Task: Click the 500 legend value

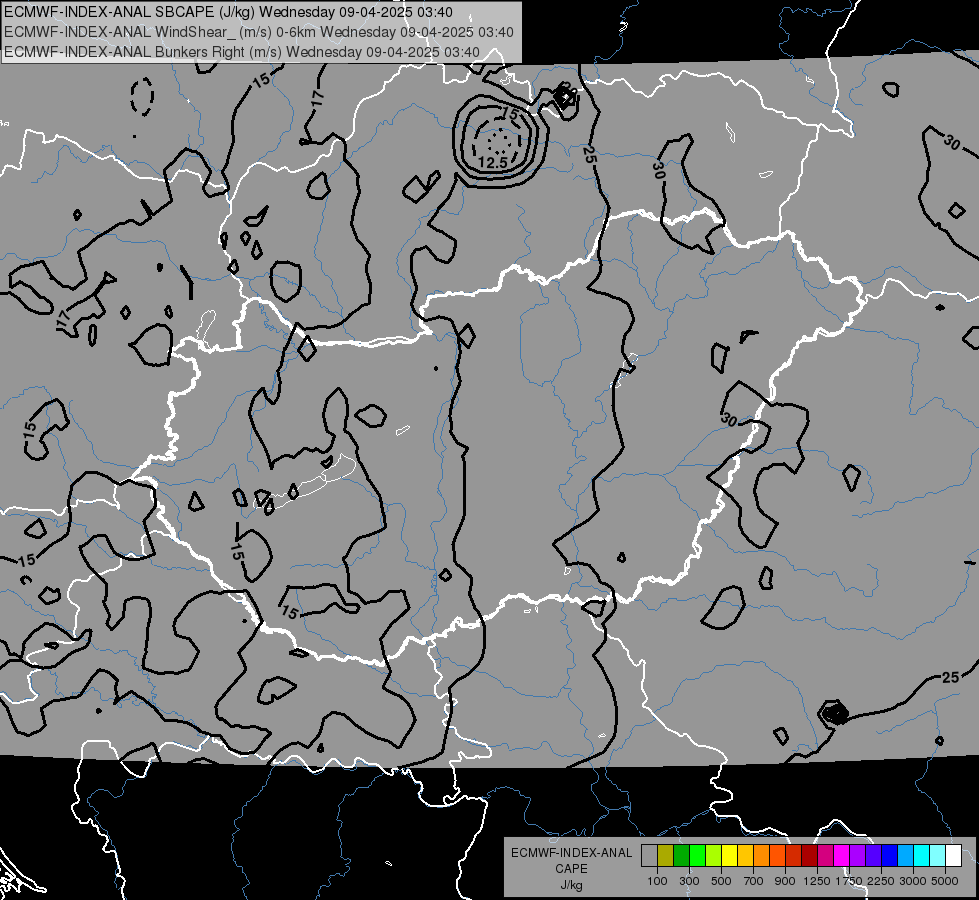Action: click(x=721, y=881)
